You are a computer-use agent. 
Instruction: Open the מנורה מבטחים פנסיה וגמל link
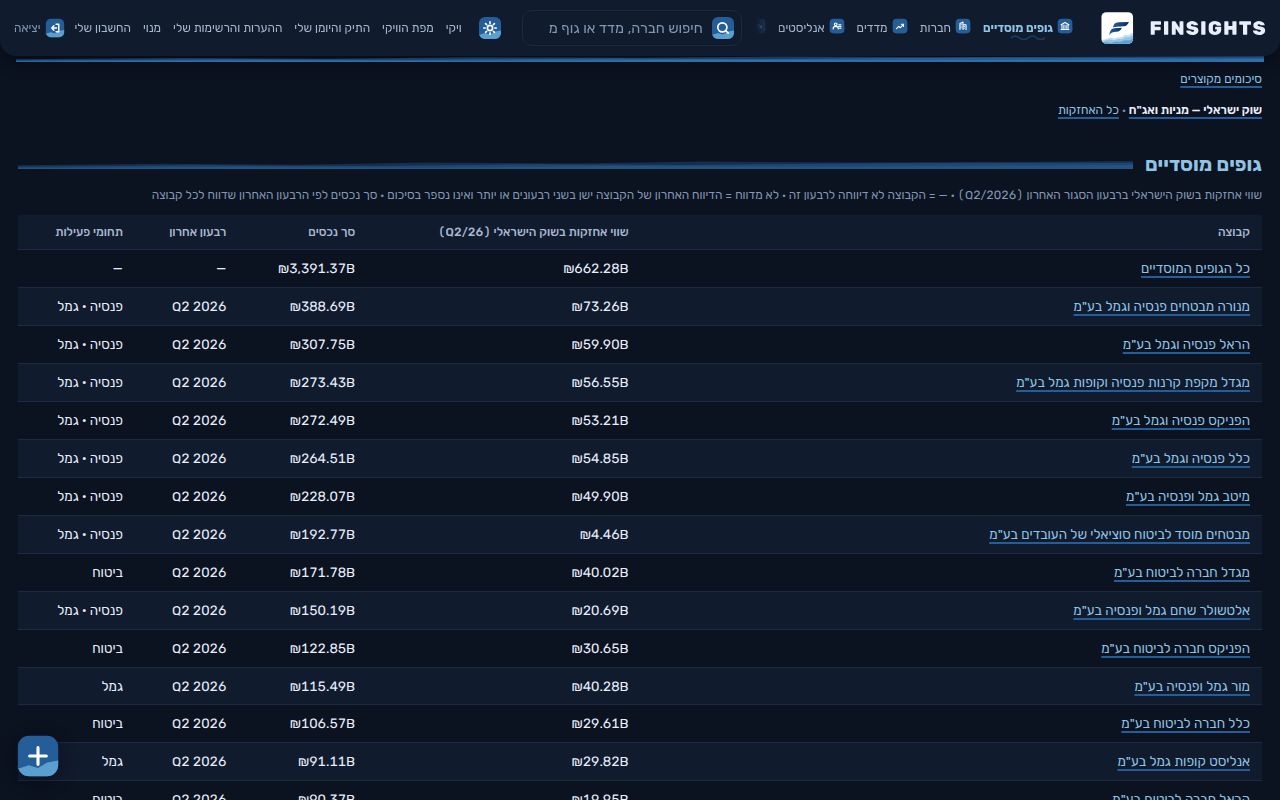(x=1161, y=307)
